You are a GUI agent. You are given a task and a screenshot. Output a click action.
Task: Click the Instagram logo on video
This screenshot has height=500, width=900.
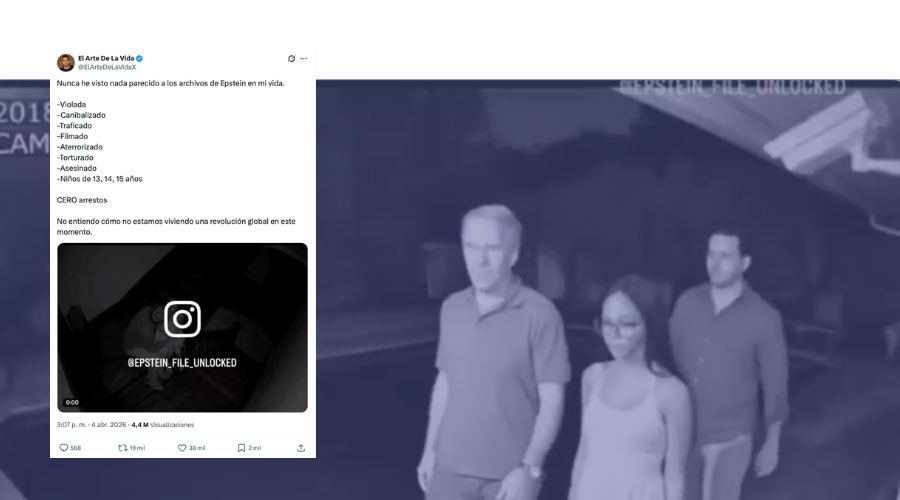(182, 319)
